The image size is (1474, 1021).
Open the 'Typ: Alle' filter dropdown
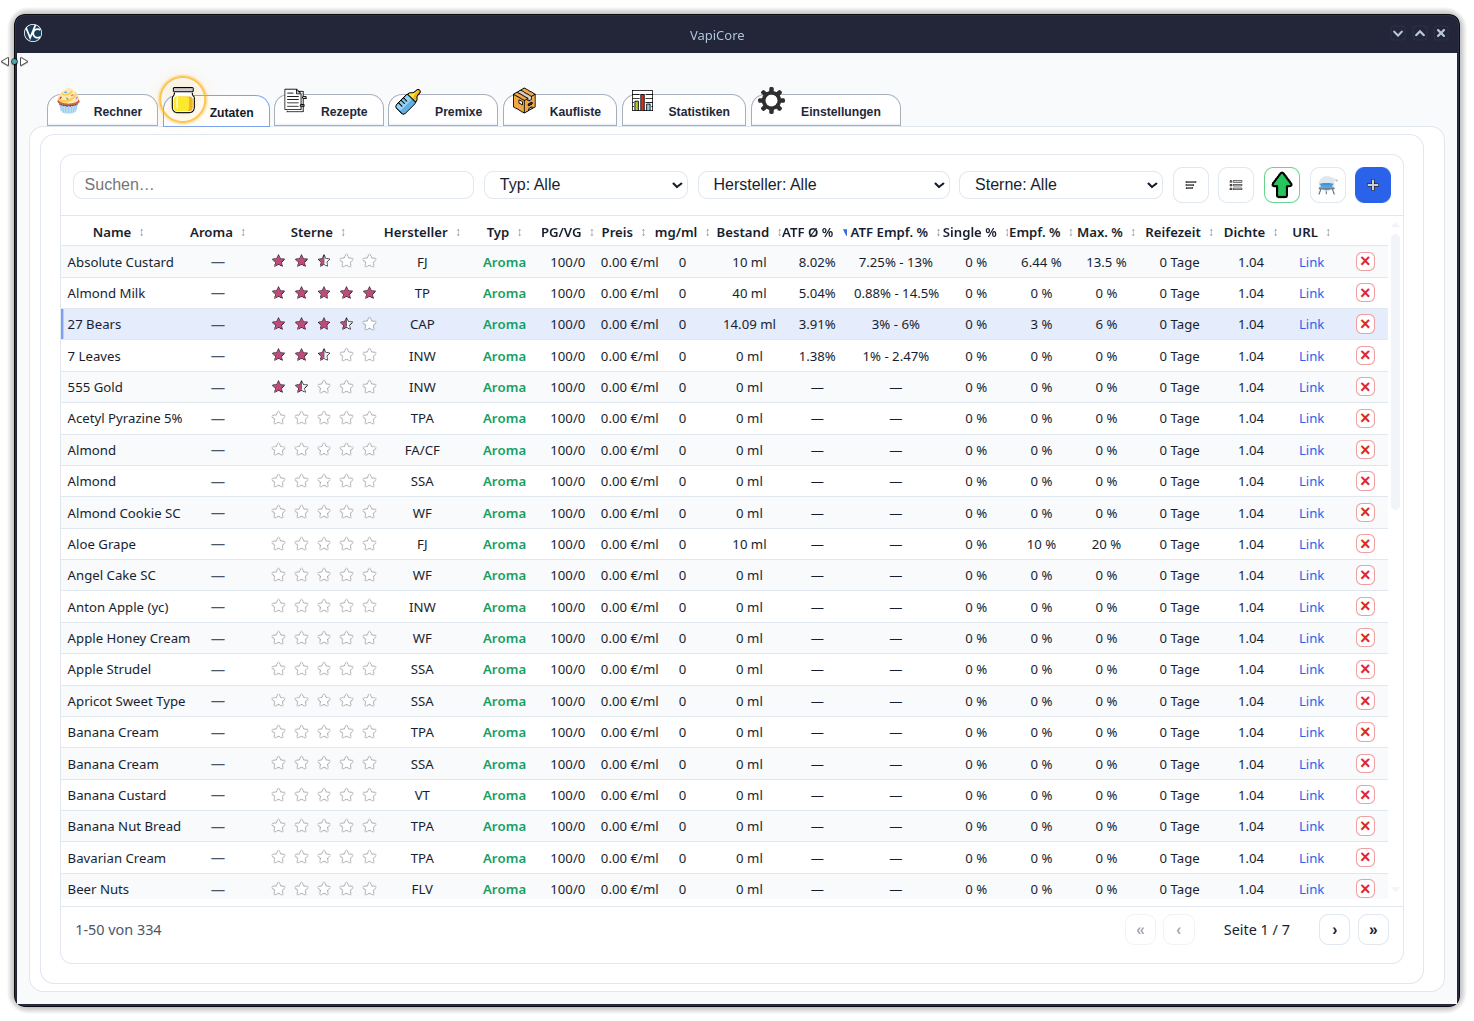tap(586, 185)
